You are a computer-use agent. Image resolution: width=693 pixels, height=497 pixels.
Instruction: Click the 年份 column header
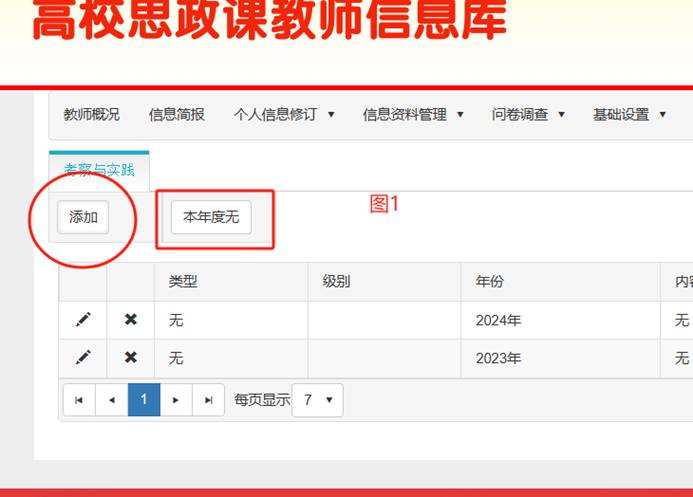coord(490,282)
